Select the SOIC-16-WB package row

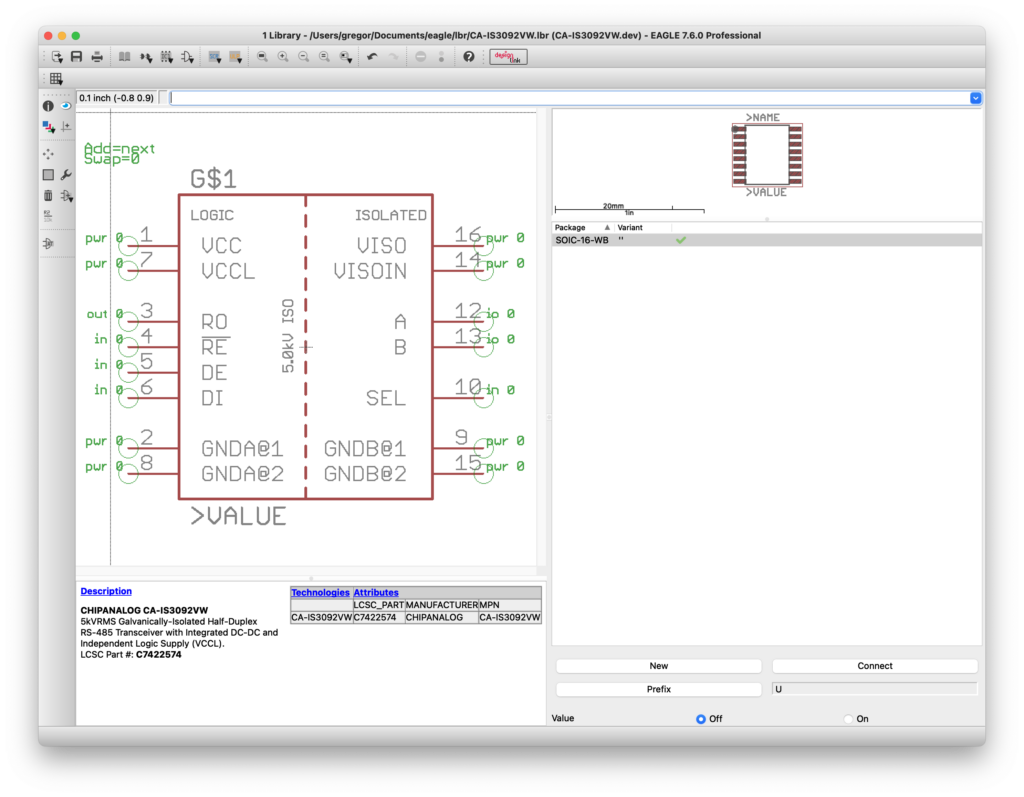(767, 240)
